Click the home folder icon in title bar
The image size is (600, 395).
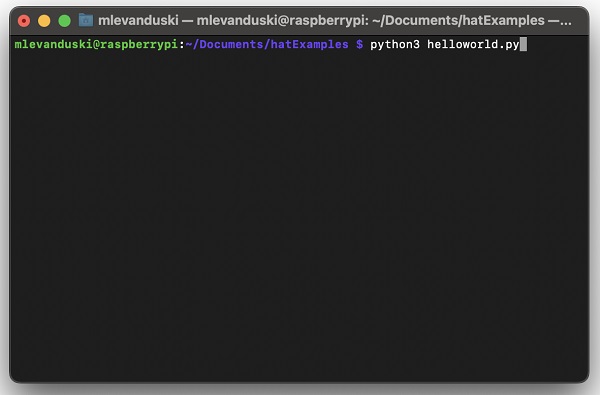[86, 20]
